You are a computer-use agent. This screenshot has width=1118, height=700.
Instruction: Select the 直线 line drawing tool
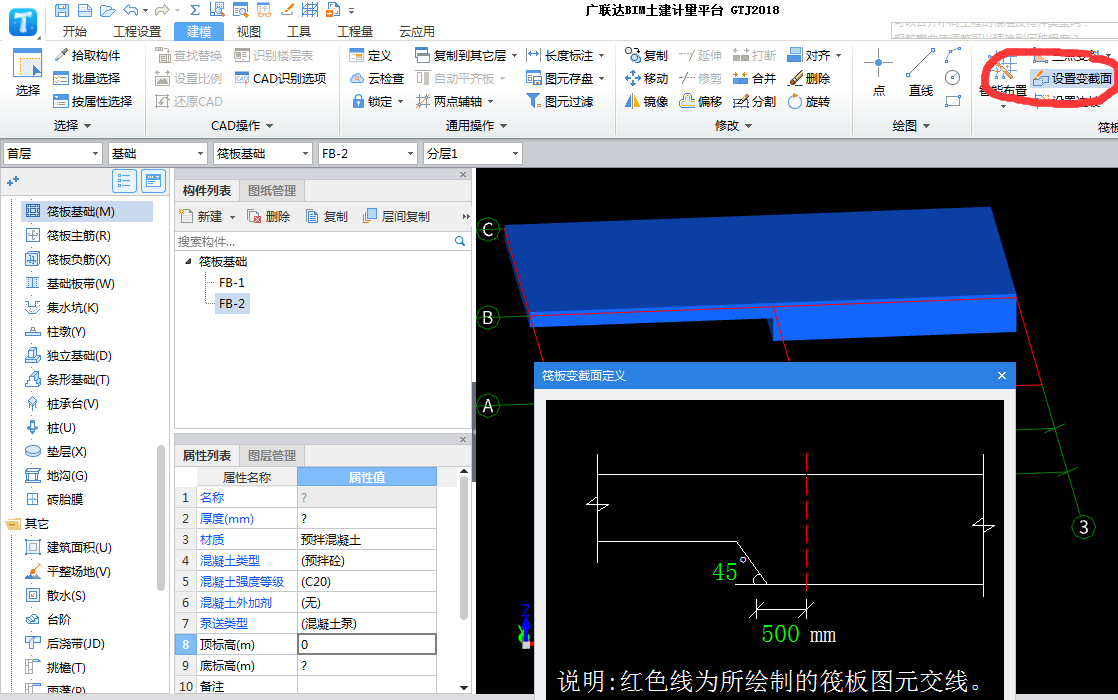click(920, 73)
